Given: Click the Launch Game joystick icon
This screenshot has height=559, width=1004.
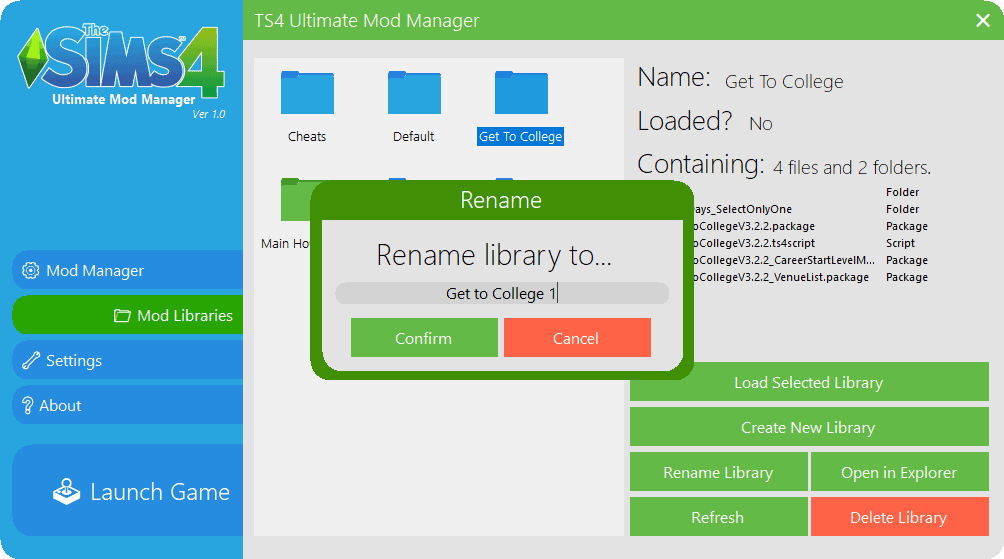Looking at the screenshot, I should [67, 492].
